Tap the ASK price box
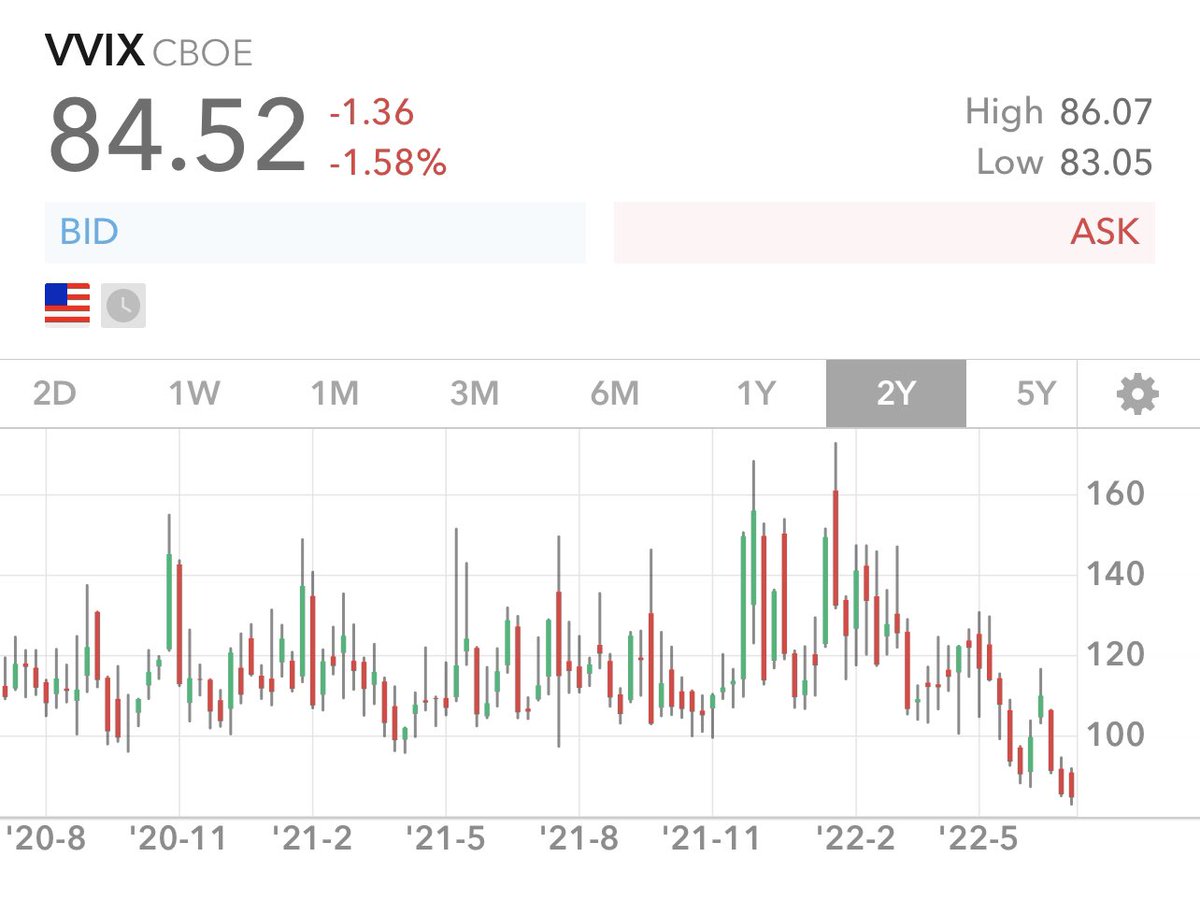Image resolution: width=1200 pixels, height=900 pixels. click(885, 232)
